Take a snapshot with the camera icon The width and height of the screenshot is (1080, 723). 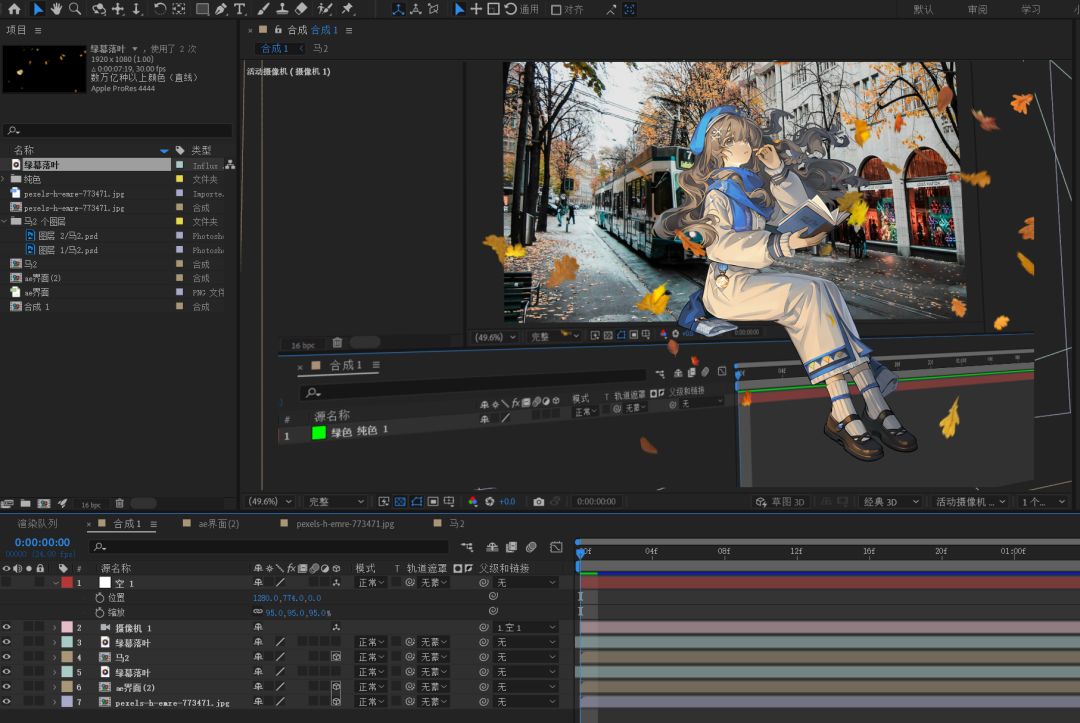(539, 502)
